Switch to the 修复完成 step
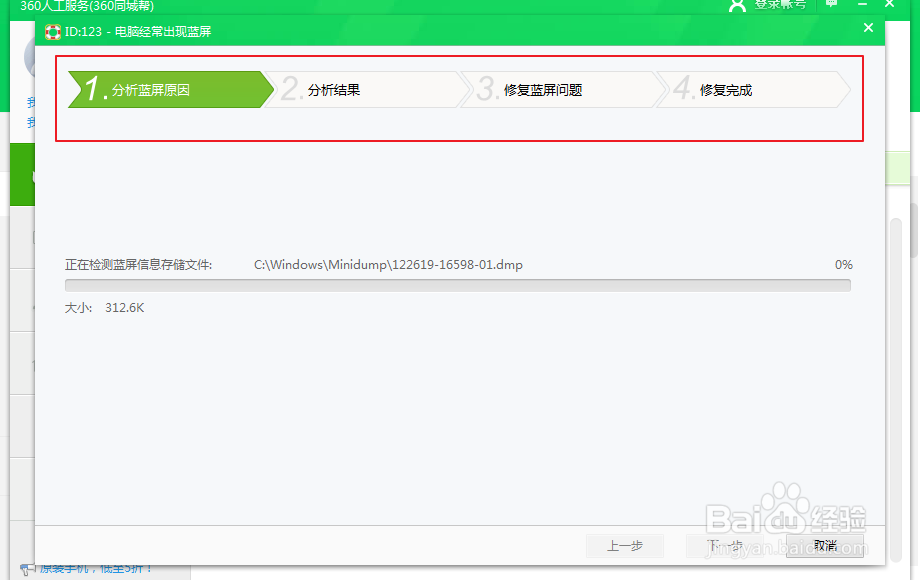 [x=725, y=89]
